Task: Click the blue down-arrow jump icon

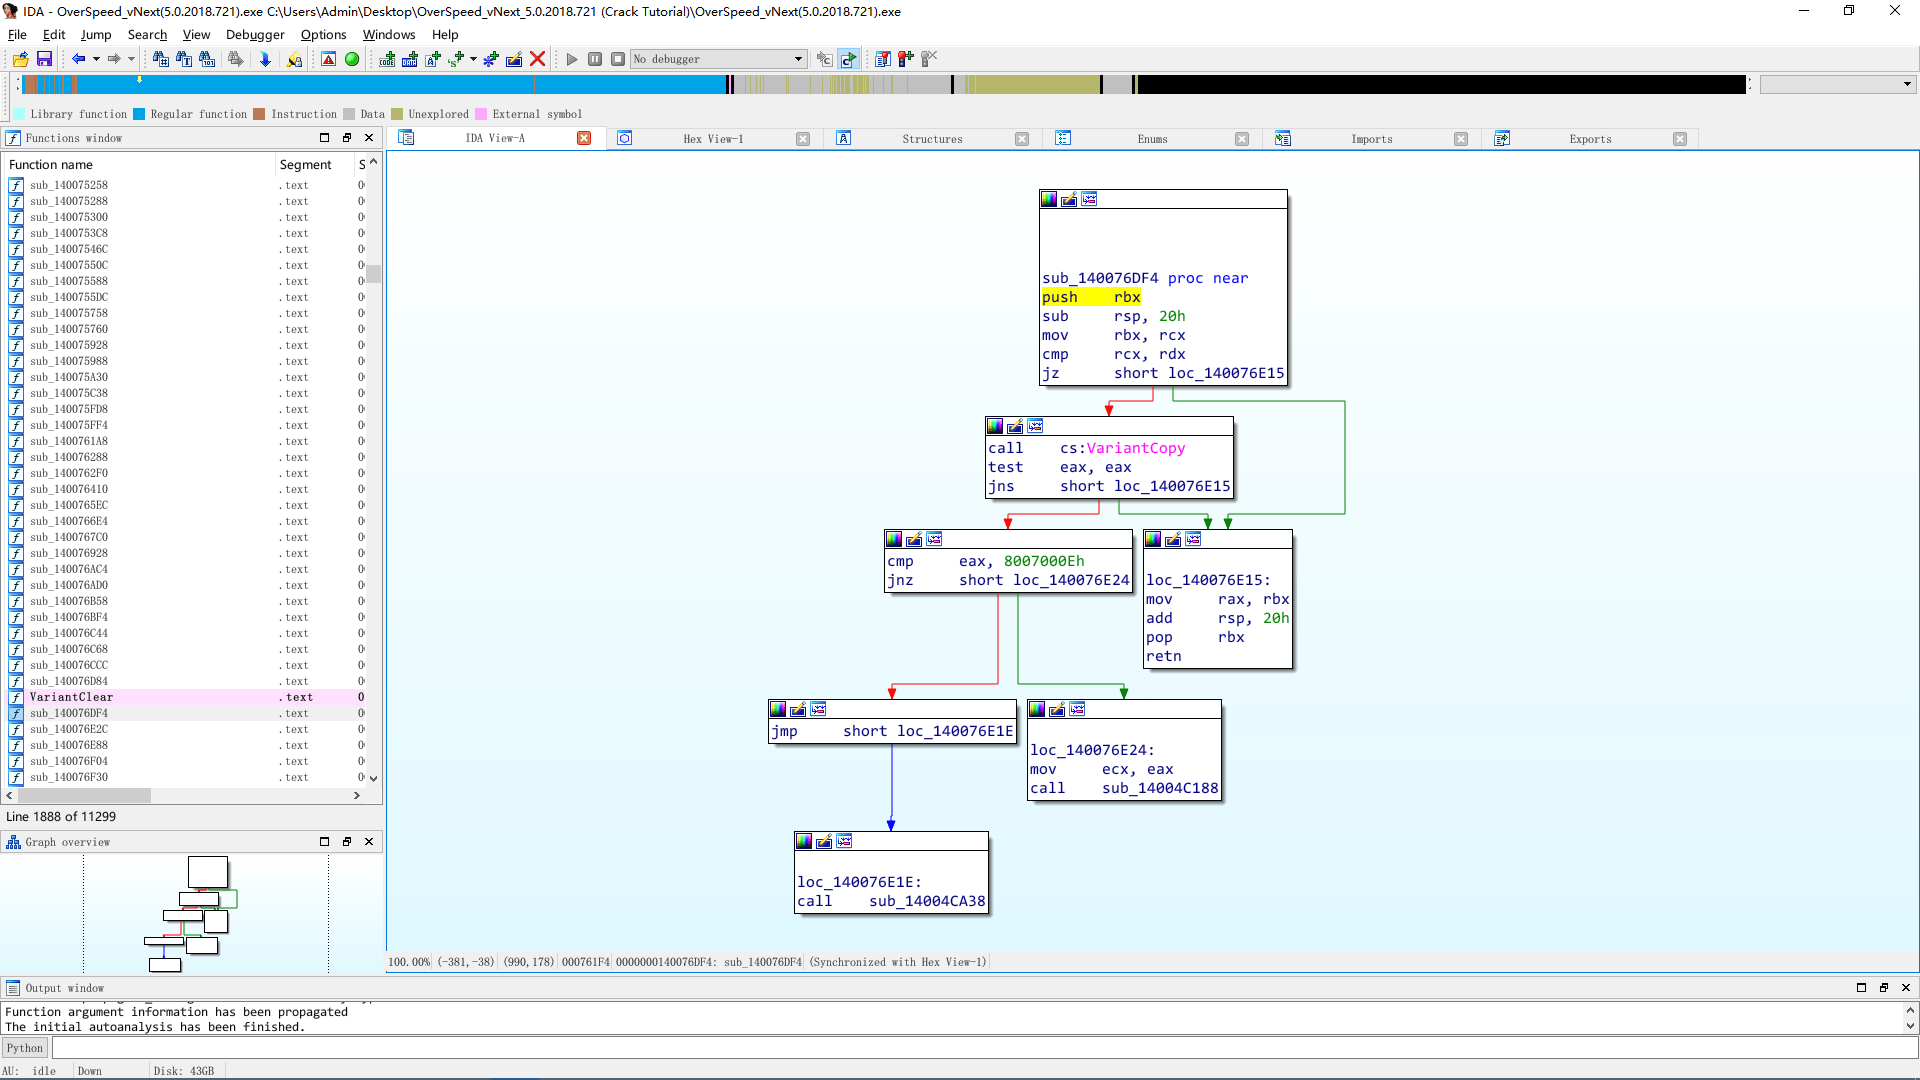Action: point(265,59)
